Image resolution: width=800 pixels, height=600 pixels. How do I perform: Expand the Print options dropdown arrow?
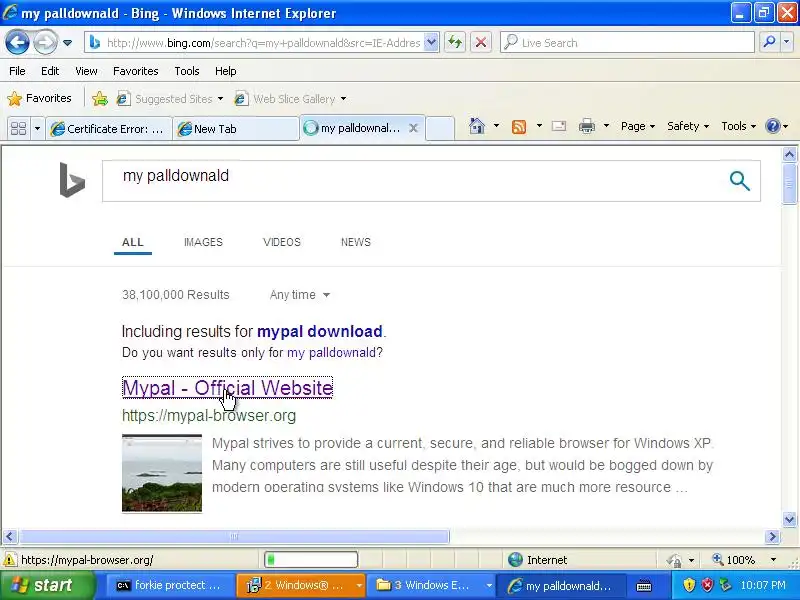[x=606, y=126]
